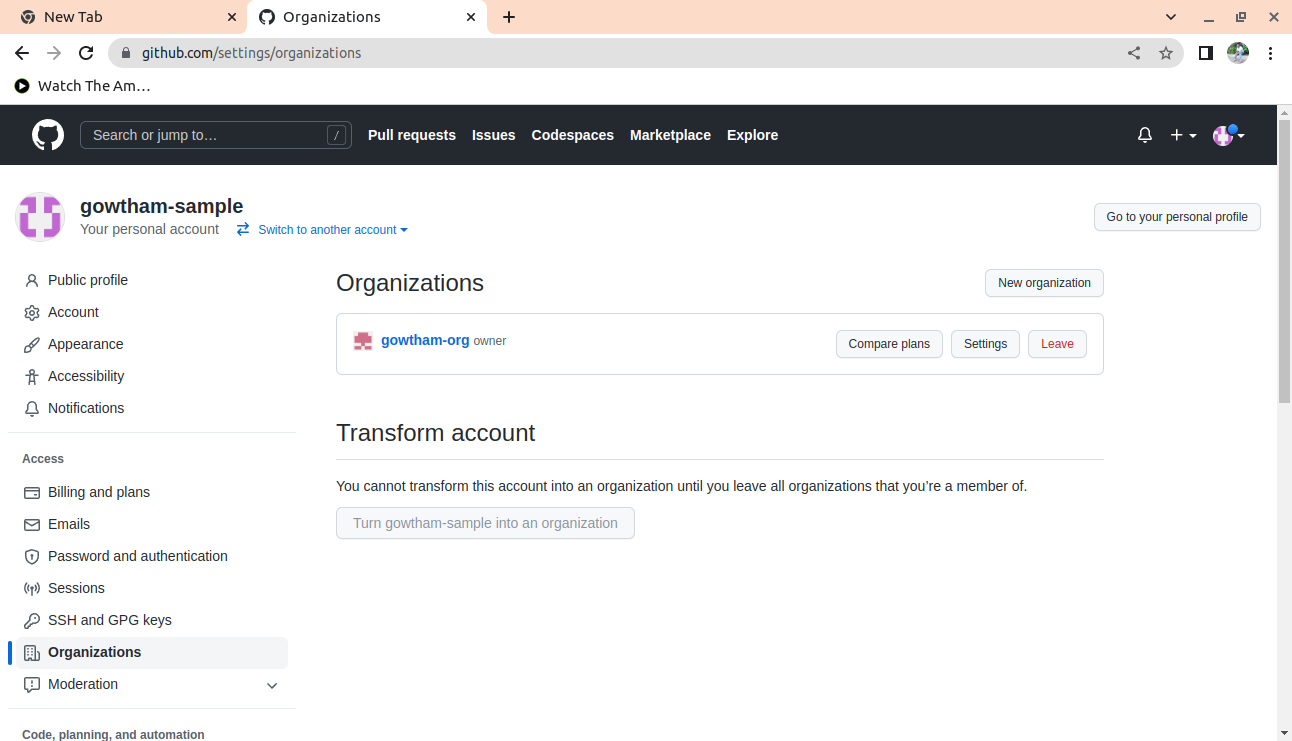
Task: Click the gowtham-org organization avatar
Action: pyautogui.click(x=363, y=341)
